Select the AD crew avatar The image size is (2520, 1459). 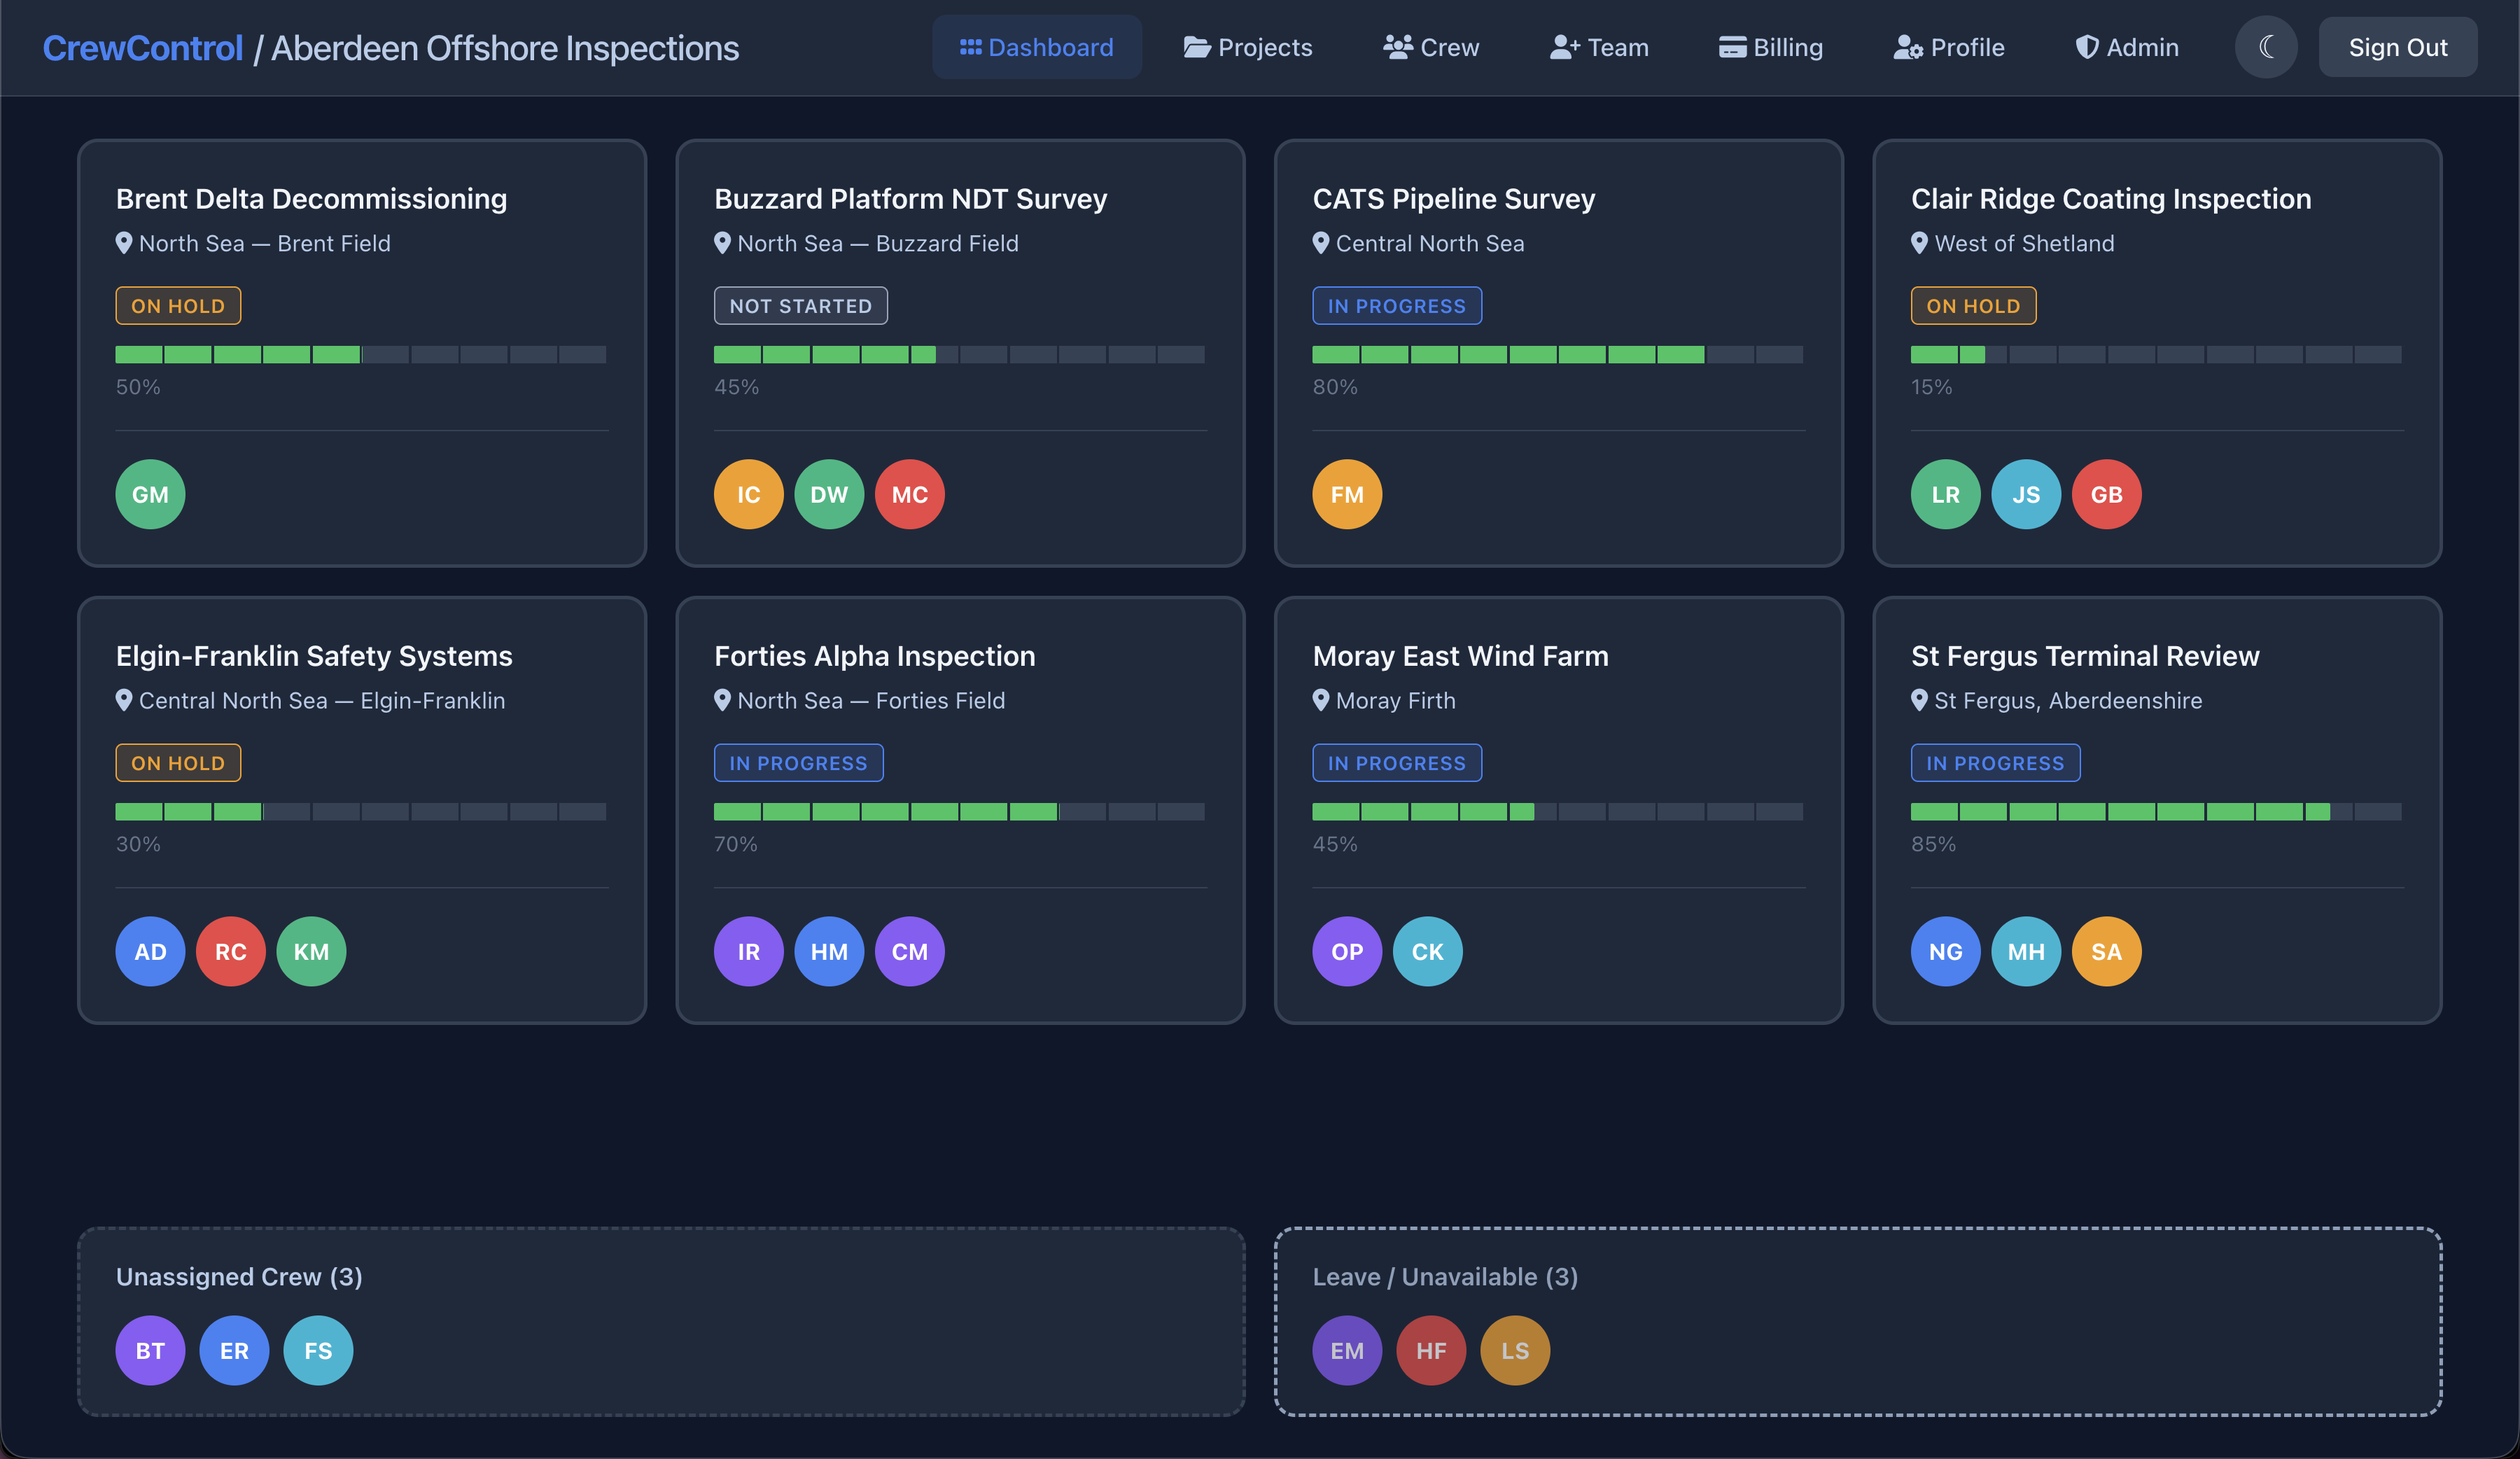tap(150, 951)
